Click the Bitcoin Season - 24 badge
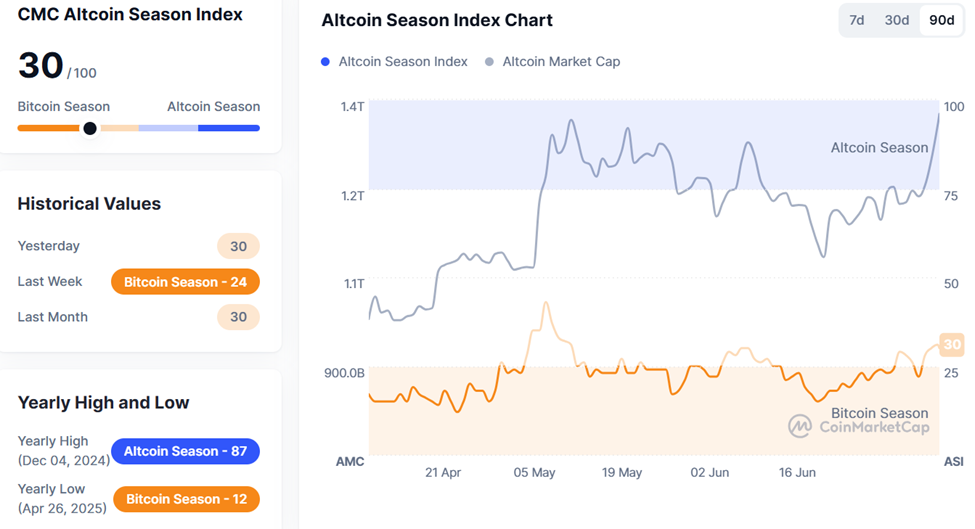975x529 pixels. [x=185, y=282]
